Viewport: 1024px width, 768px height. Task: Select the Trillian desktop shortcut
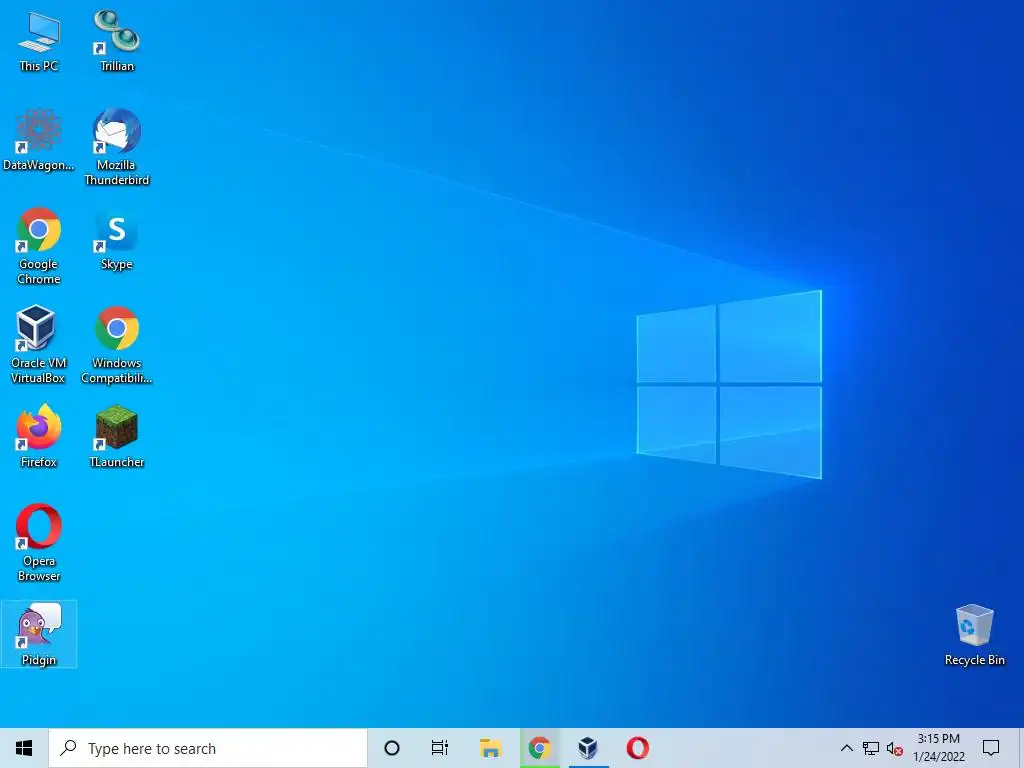click(116, 41)
